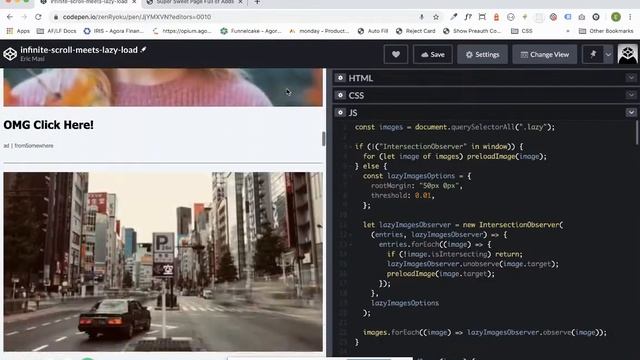Click the blue tag extension icon

pyautogui.click(x=568, y=17)
